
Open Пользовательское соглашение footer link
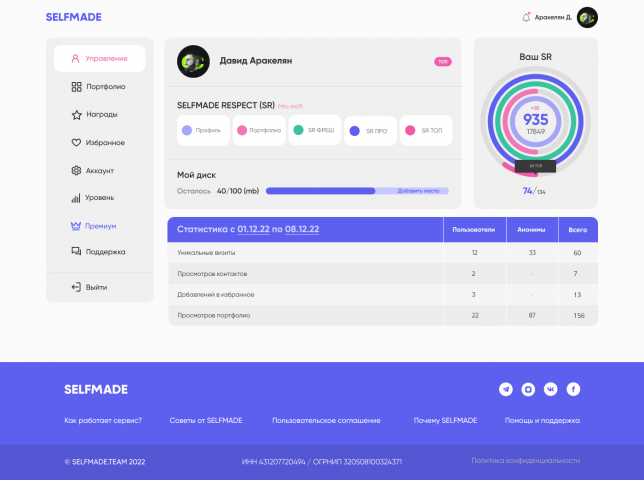pos(326,420)
